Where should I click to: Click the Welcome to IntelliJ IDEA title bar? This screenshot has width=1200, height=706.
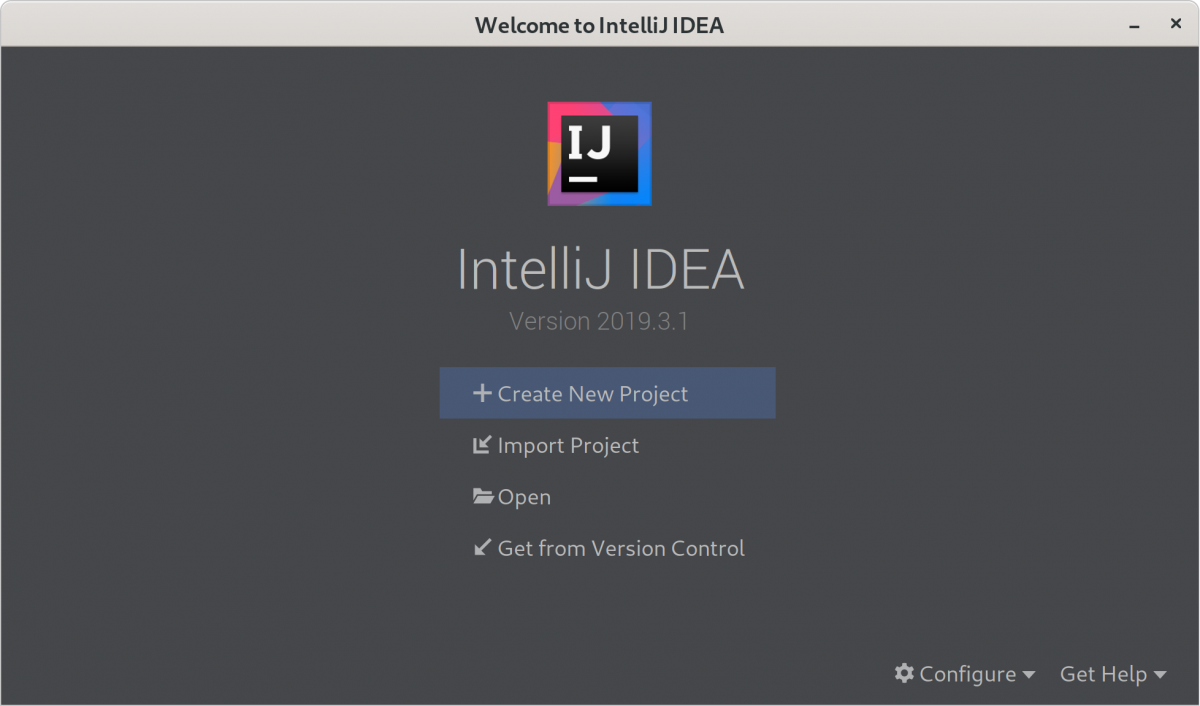[600, 24]
